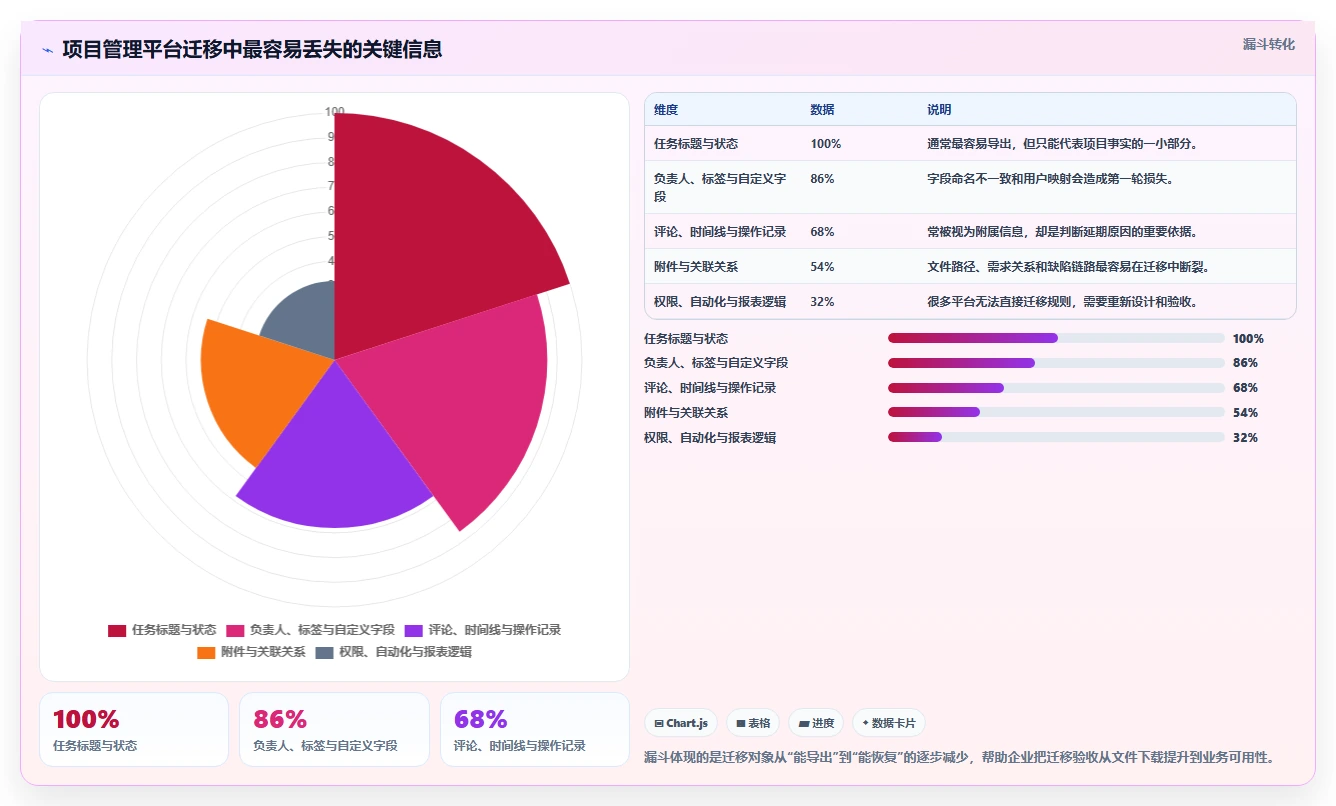Viewport: 1336px width, 806px height.
Task: Toggle 附件与关联关系 legend item
Action: coord(251,652)
